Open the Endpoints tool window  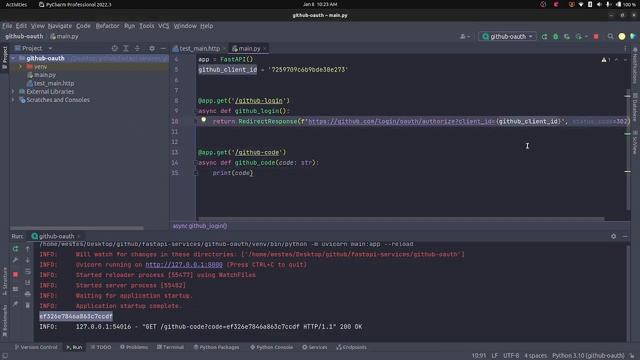point(351,347)
